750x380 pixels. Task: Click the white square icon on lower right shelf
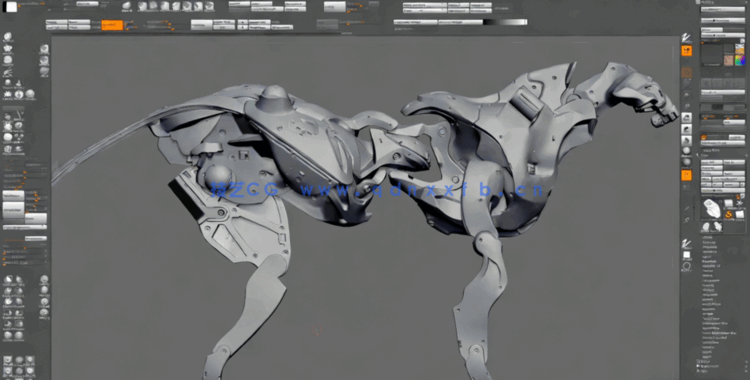pyautogui.click(x=686, y=255)
